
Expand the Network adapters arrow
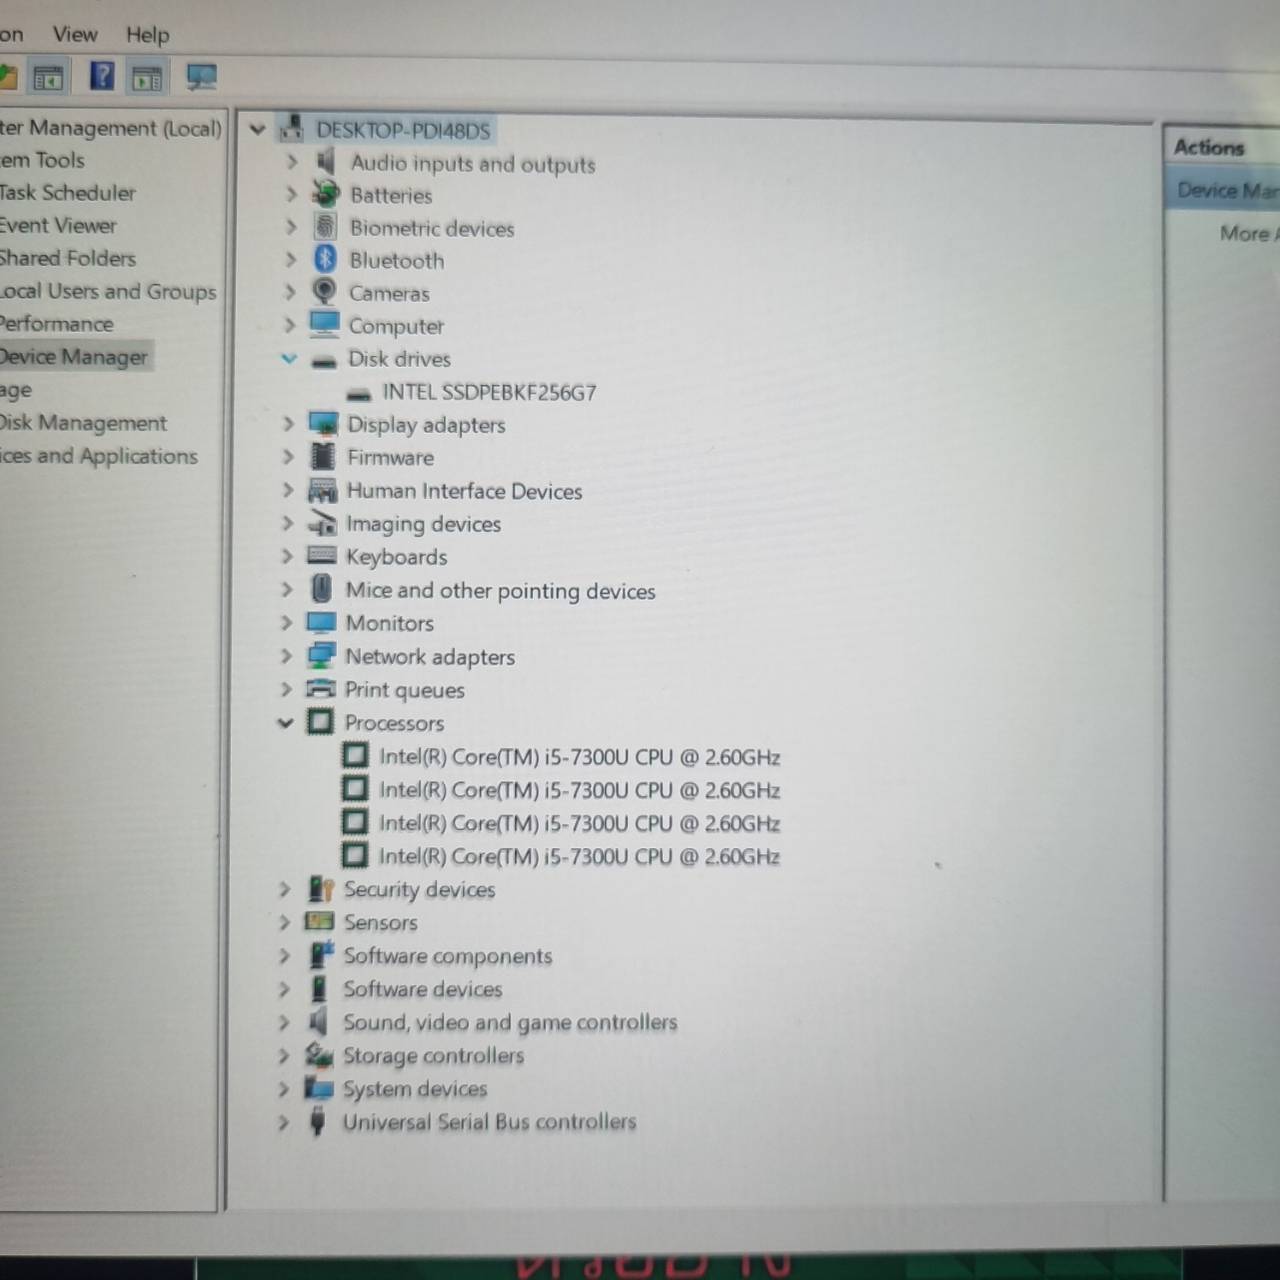[x=286, y=656]
